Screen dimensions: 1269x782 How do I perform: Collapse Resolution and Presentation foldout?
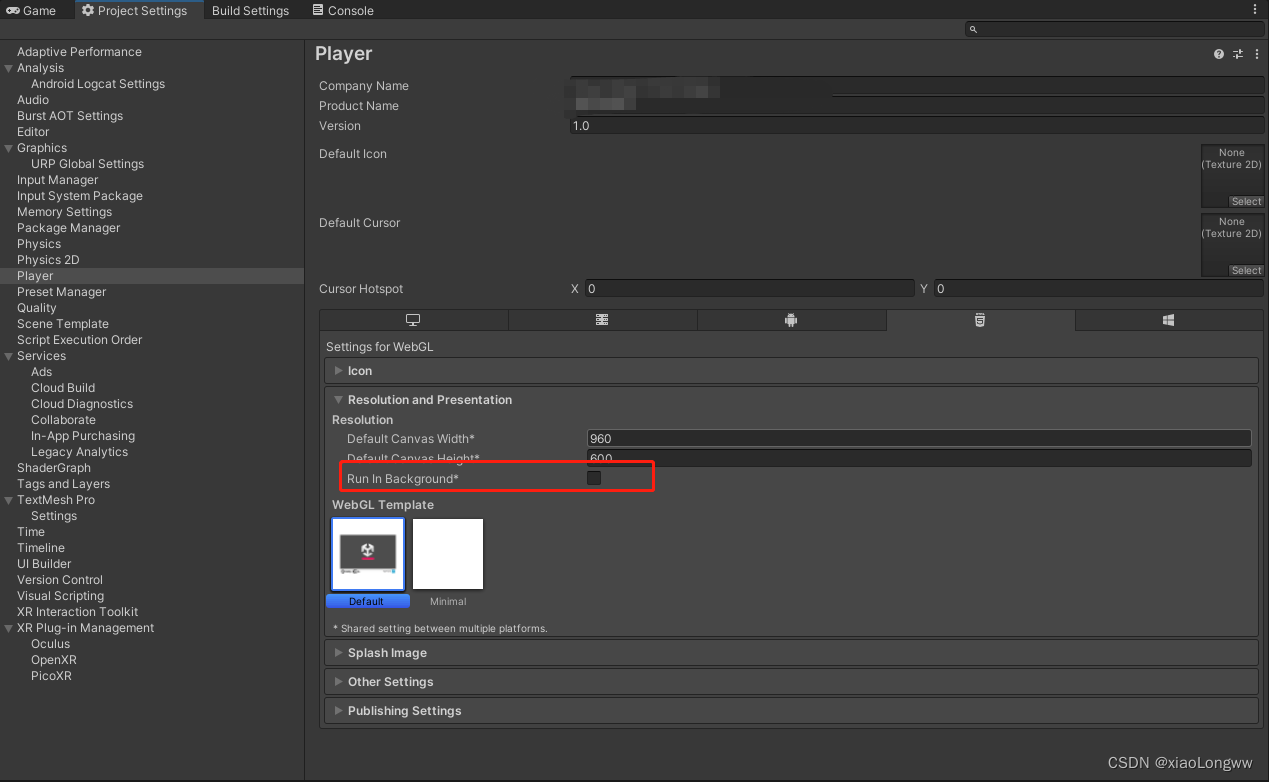coord(338,400)
